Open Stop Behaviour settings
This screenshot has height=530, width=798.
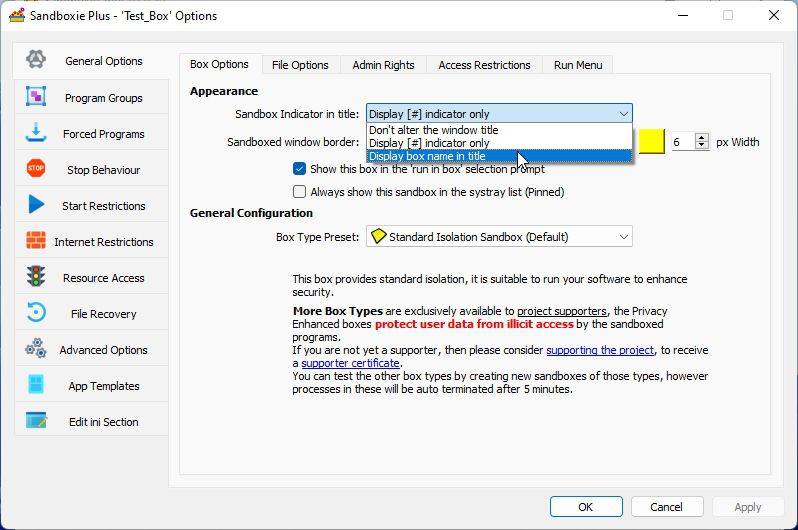tap(104, 170)
